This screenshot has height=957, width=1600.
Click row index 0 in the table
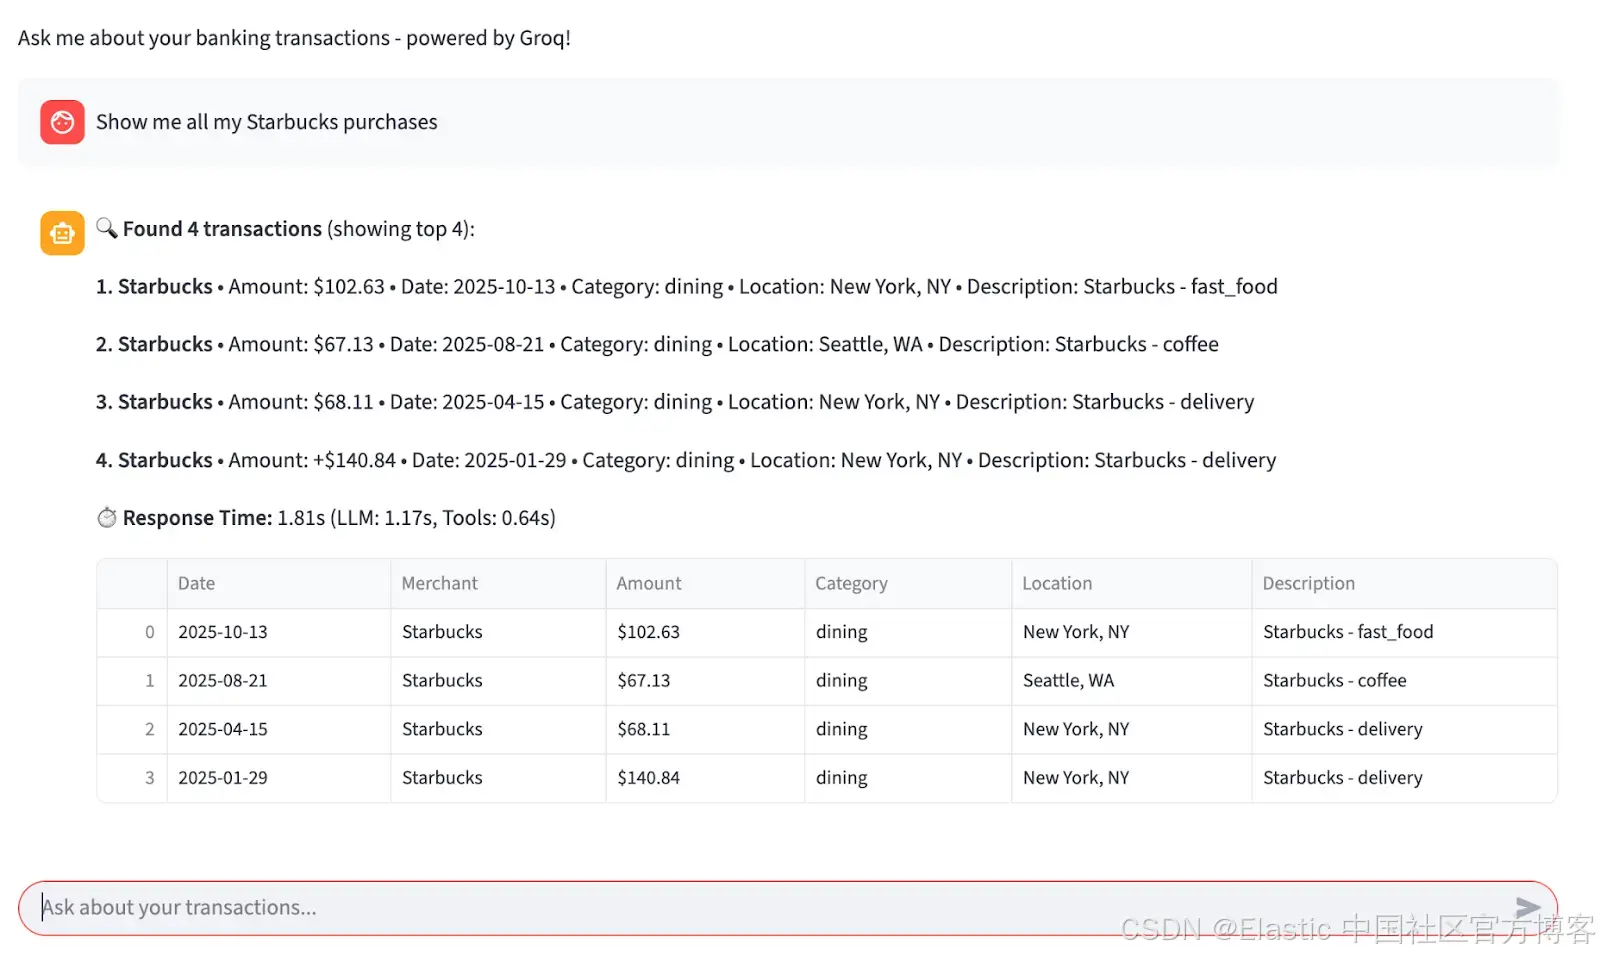pyautogui.click(x=132, y=632)
